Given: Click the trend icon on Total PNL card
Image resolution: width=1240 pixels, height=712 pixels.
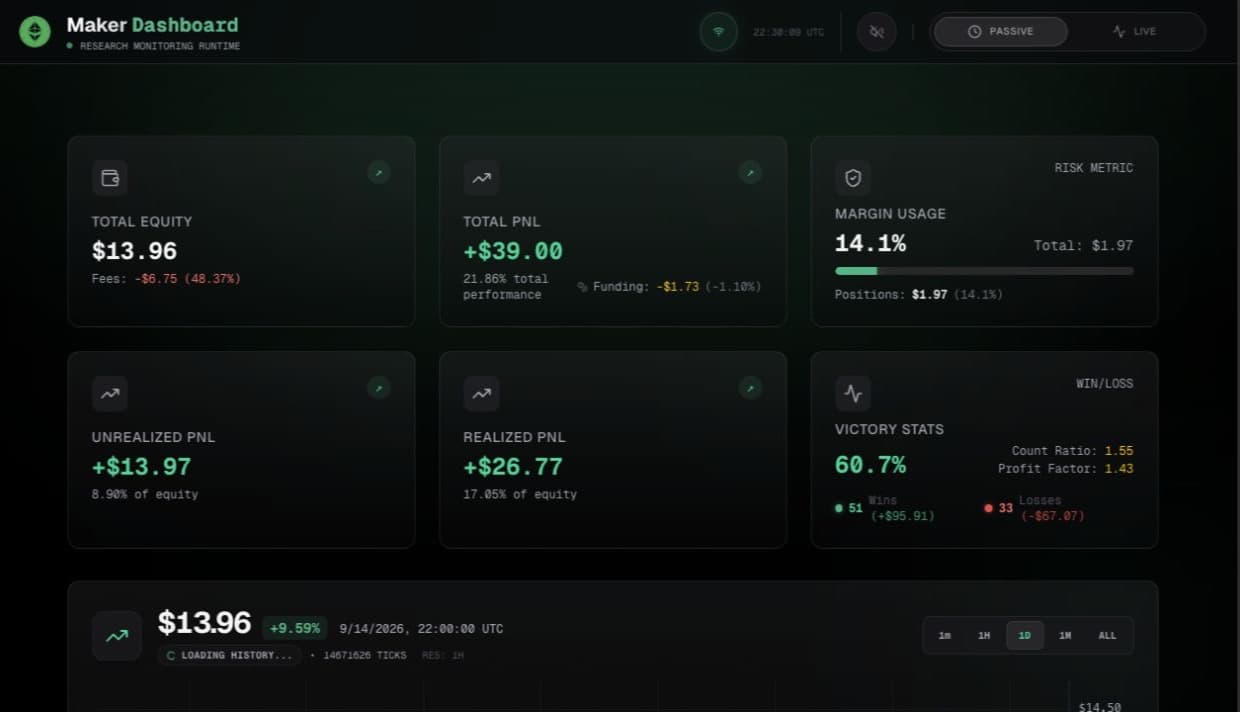Looking at the screenshot, I should [481, 178].
